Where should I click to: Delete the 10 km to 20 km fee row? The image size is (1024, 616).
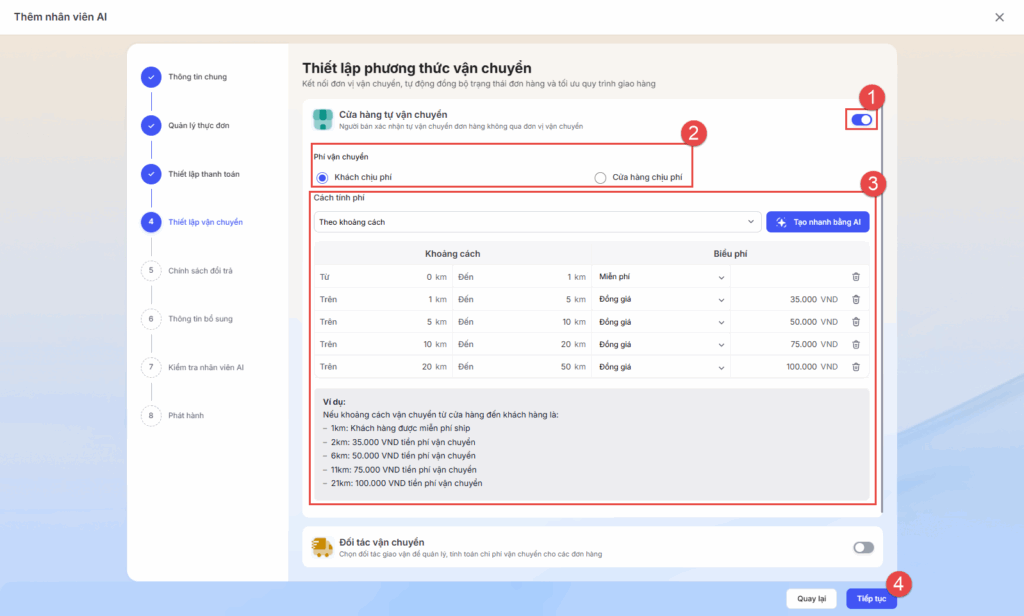[x=856, y=344]
